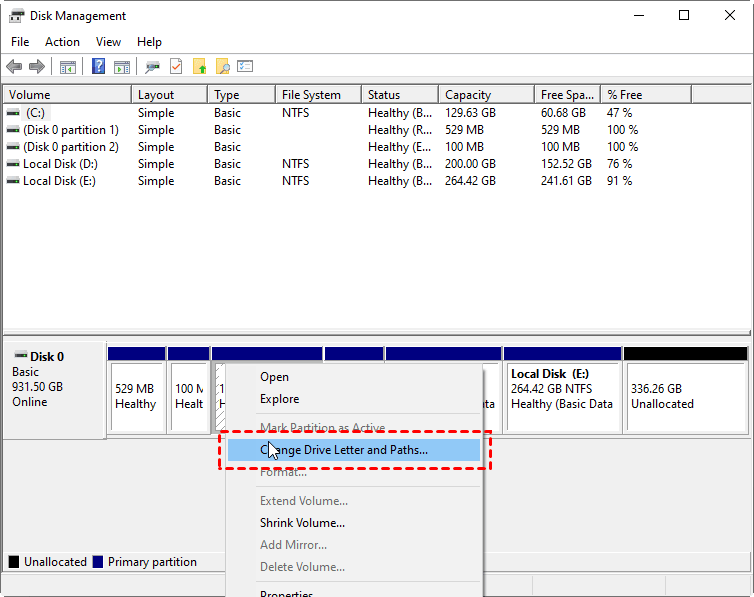
Task: Choose Shrink Volume from the context menu
Action: coord(302,523)
